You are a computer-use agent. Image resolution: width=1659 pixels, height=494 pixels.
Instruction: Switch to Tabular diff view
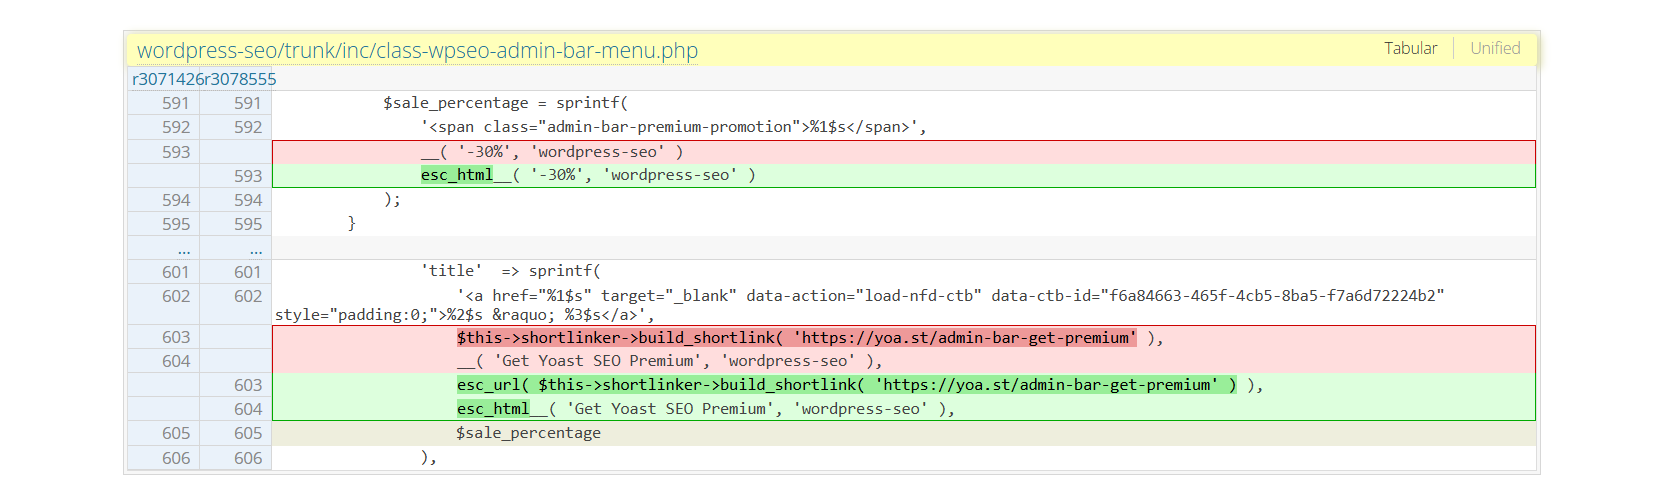click(x=1410, y=48)
